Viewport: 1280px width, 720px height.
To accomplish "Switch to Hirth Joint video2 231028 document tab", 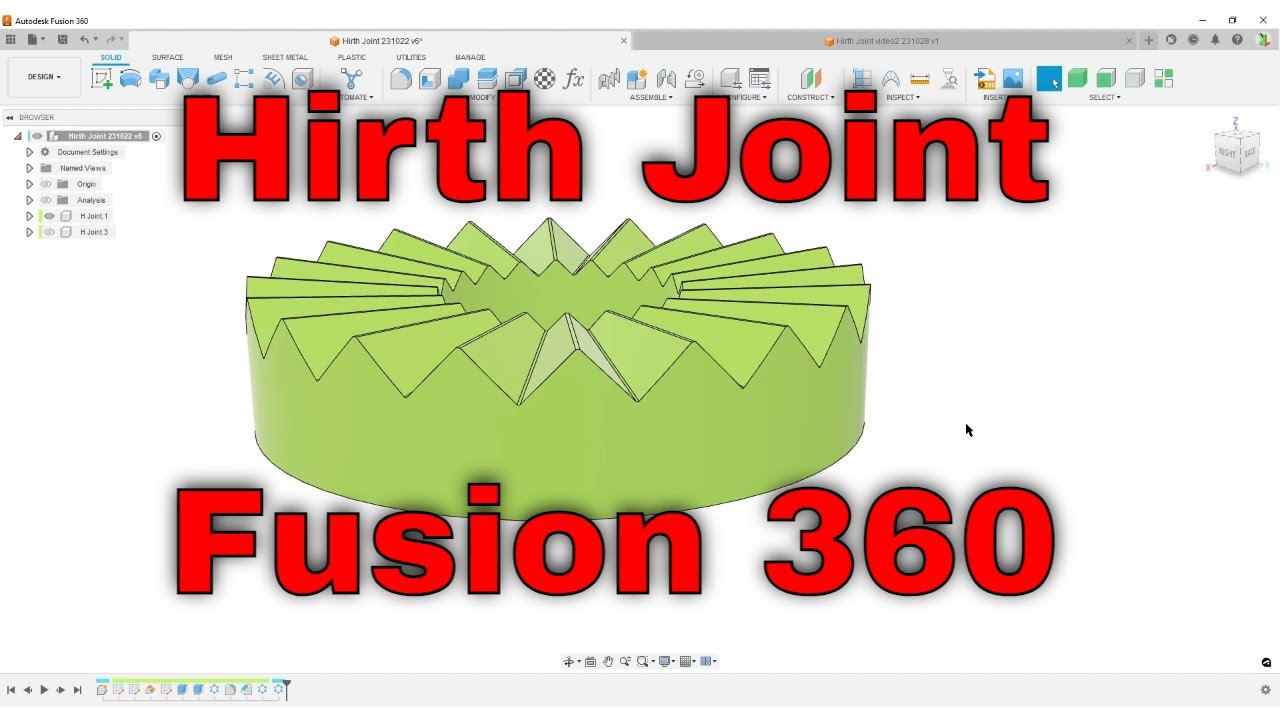I will click(x=880, y=41).
